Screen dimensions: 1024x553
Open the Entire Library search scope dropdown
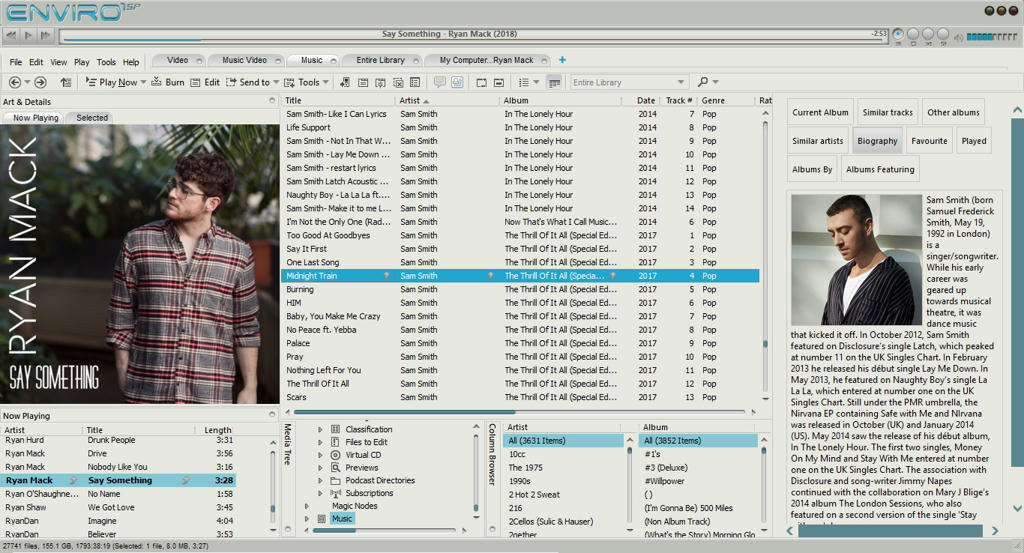coord(680,82)
